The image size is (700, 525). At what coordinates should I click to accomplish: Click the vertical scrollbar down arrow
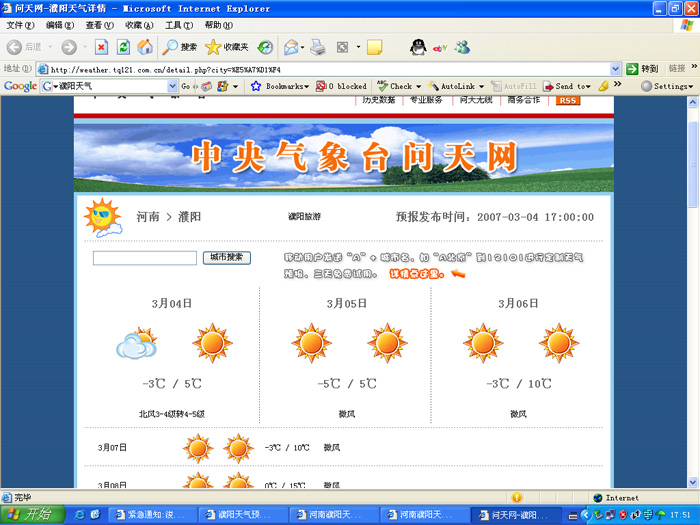coord(693,482)
